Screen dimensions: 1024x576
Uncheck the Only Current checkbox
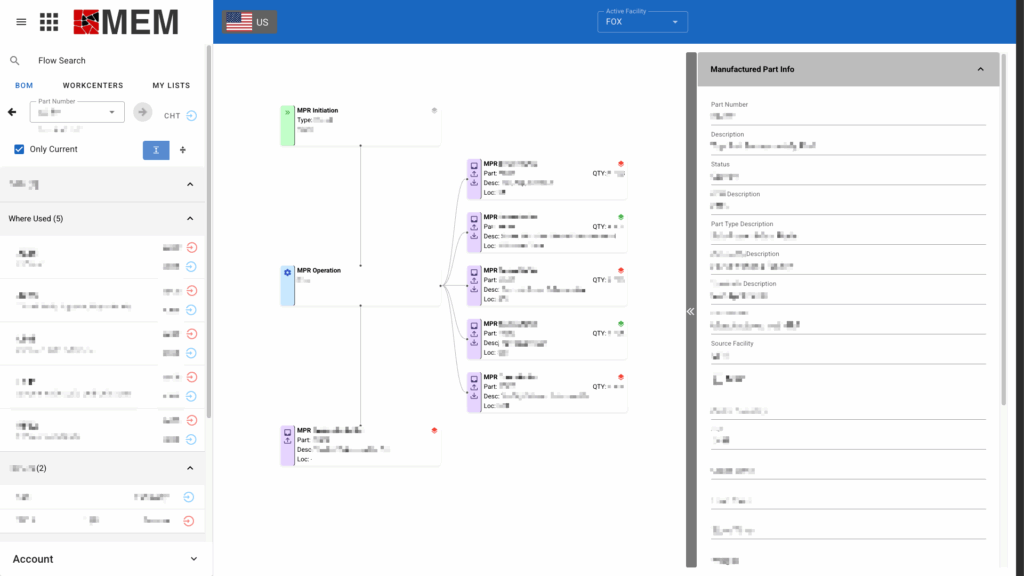(19, 149)
